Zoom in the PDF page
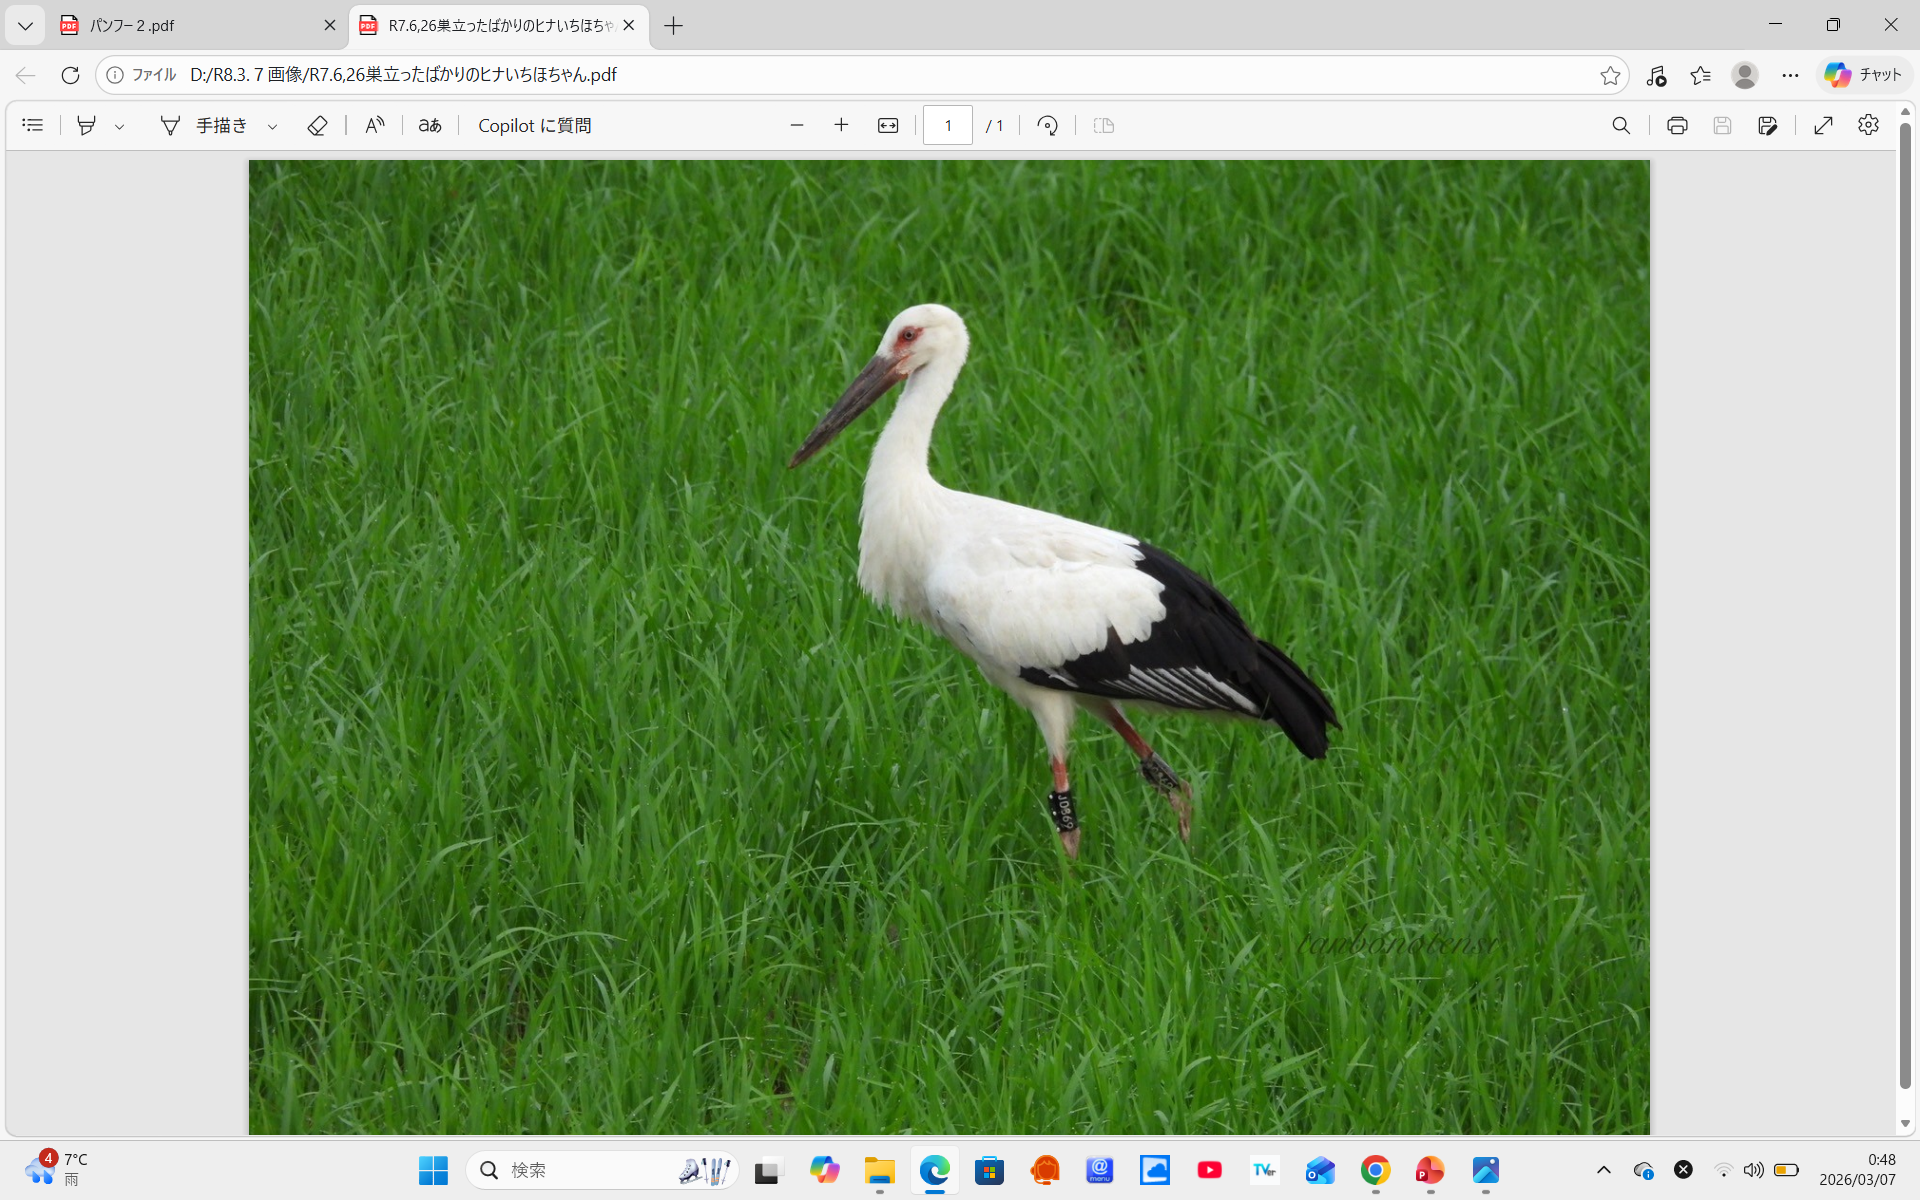This screenshot has height=1200, width=1920. [841, 125]
